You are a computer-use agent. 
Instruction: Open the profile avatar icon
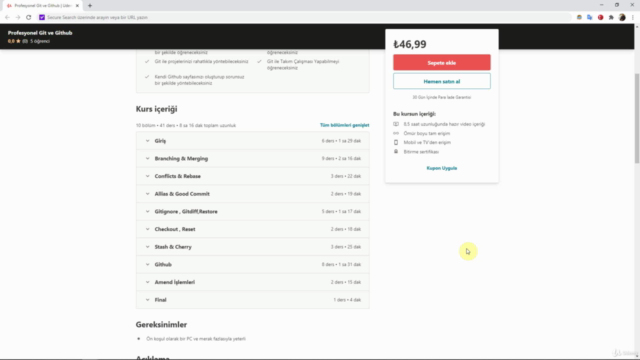click(622, 18)
